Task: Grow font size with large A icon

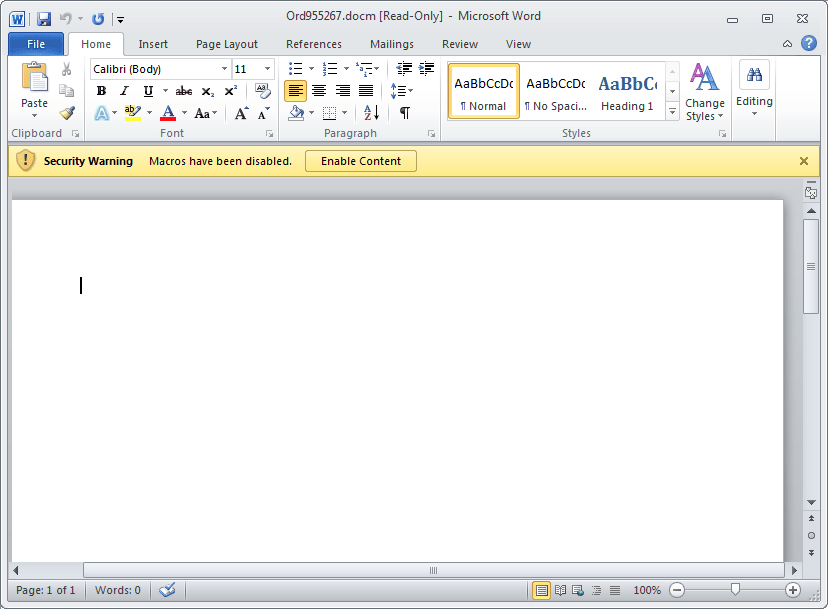Action: [x=241, y=113]
